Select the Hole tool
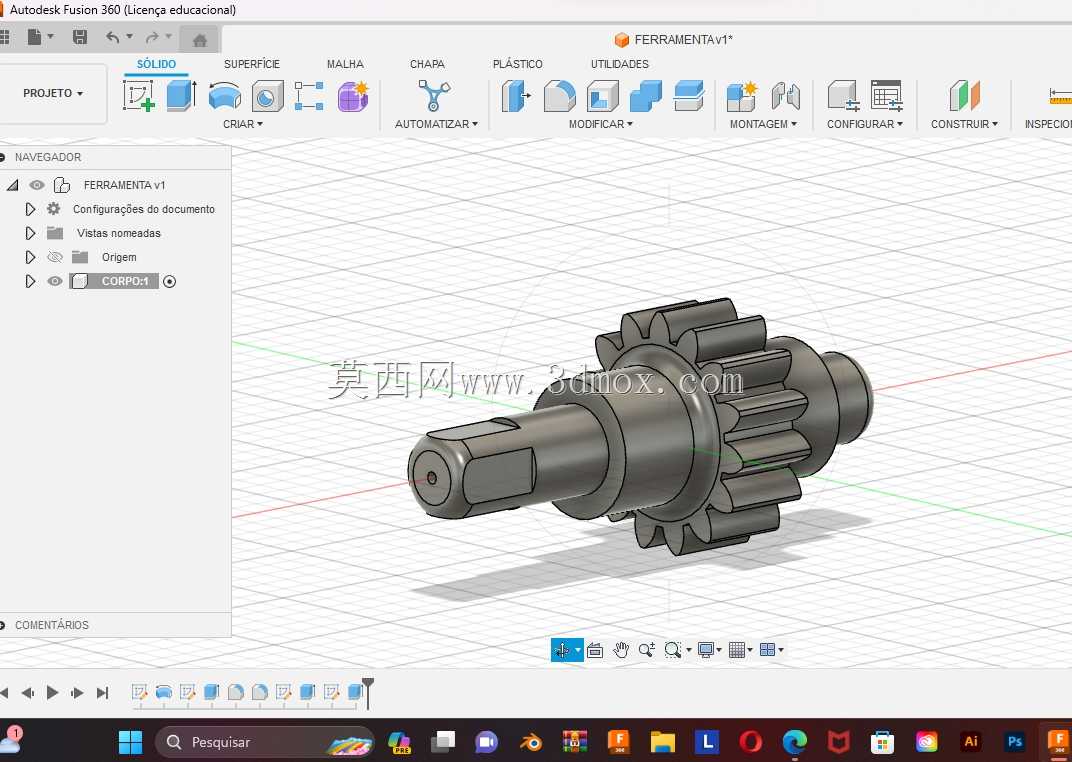Viewport: 1072px width, 762px height. [267, 96]
